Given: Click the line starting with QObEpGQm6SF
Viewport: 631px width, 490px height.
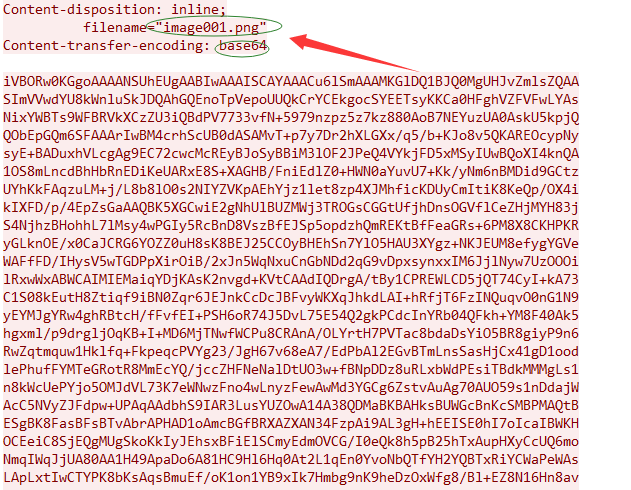Looking at the screenshot, I should pyautogui.click(x=291, y=136).
